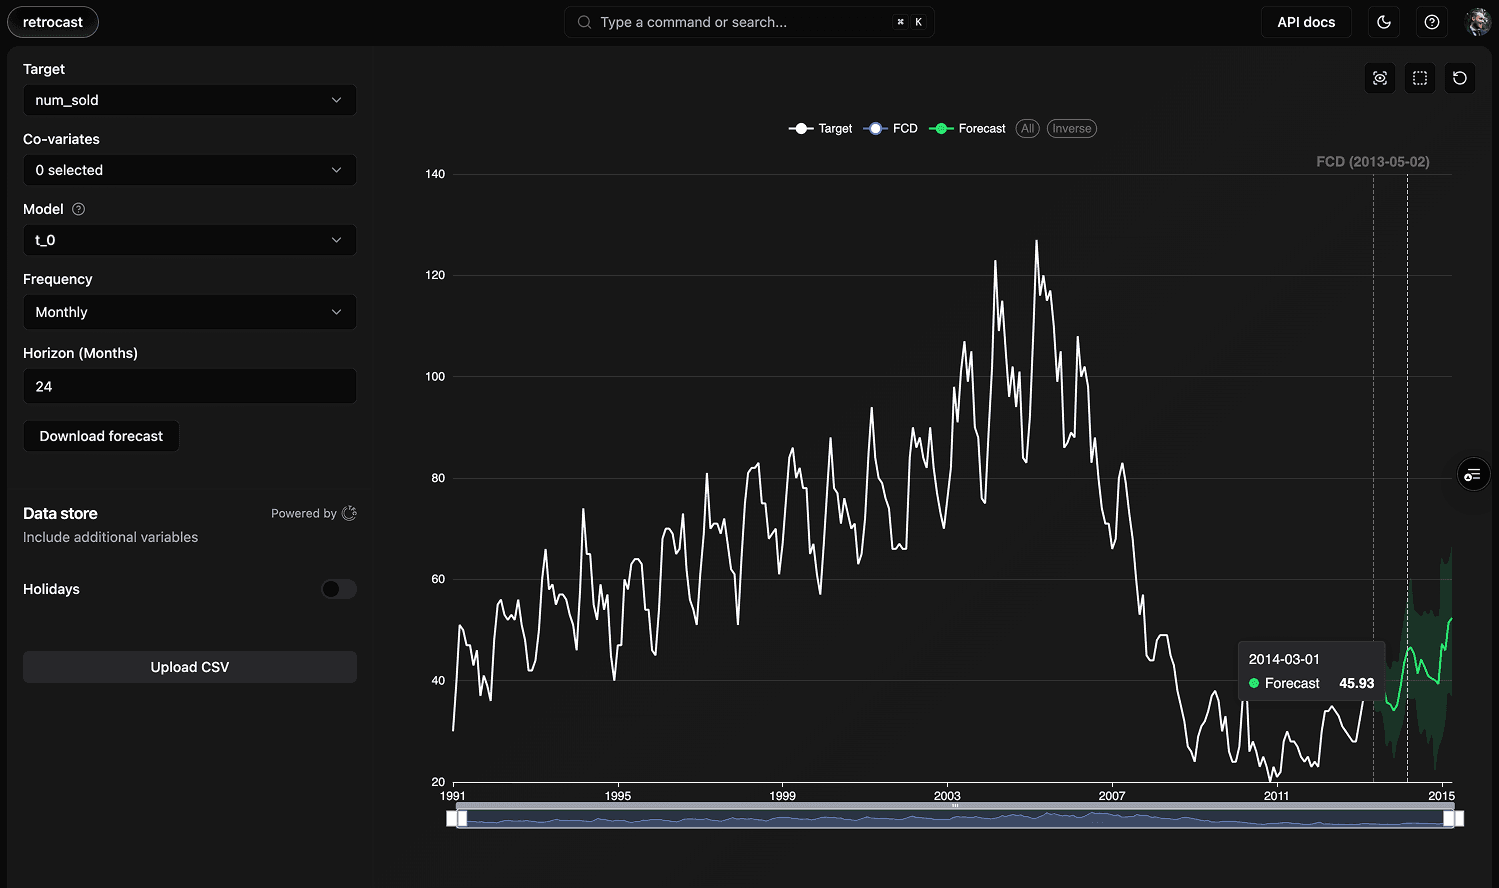
Task: Click the user profile avatar
Action: tap(1477, 22)
